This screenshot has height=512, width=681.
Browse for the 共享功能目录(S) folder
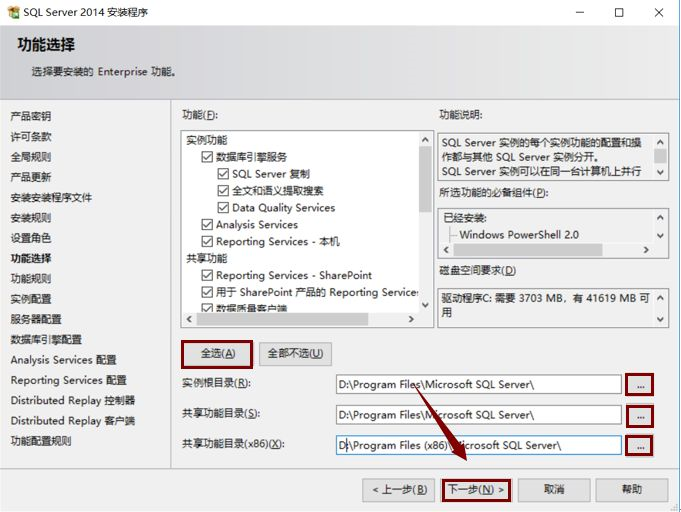(640, 416)
